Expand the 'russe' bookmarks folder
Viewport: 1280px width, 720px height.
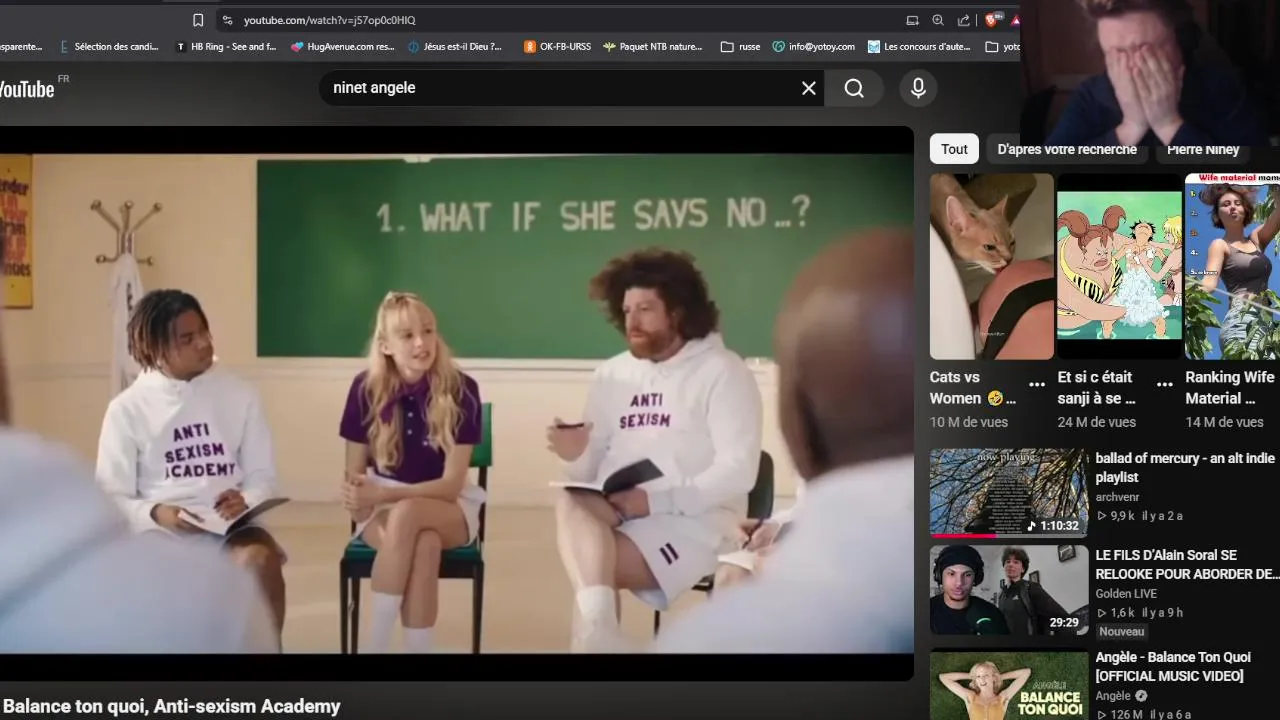point(740,46)
